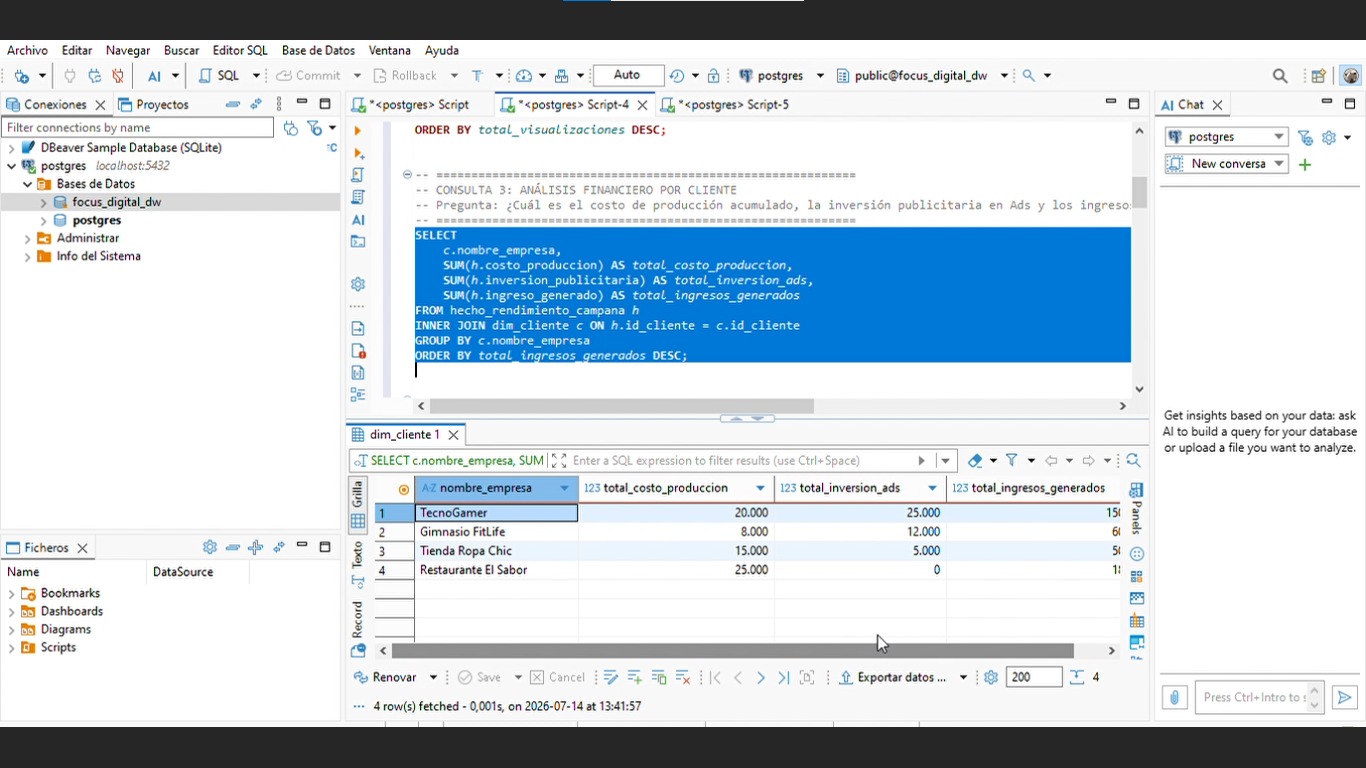The height and width of the screenshot is (768, 1366).
Task: Open result set settings gear icon
Action: pos(991,677)
